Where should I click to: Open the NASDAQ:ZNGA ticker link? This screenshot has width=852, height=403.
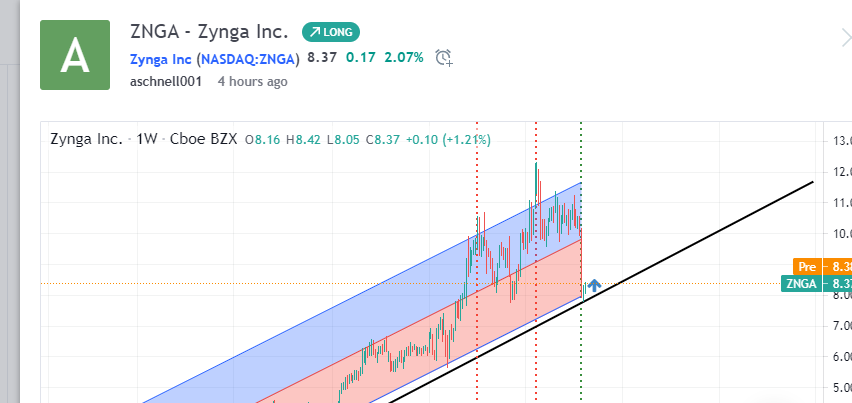pos(248,58)
